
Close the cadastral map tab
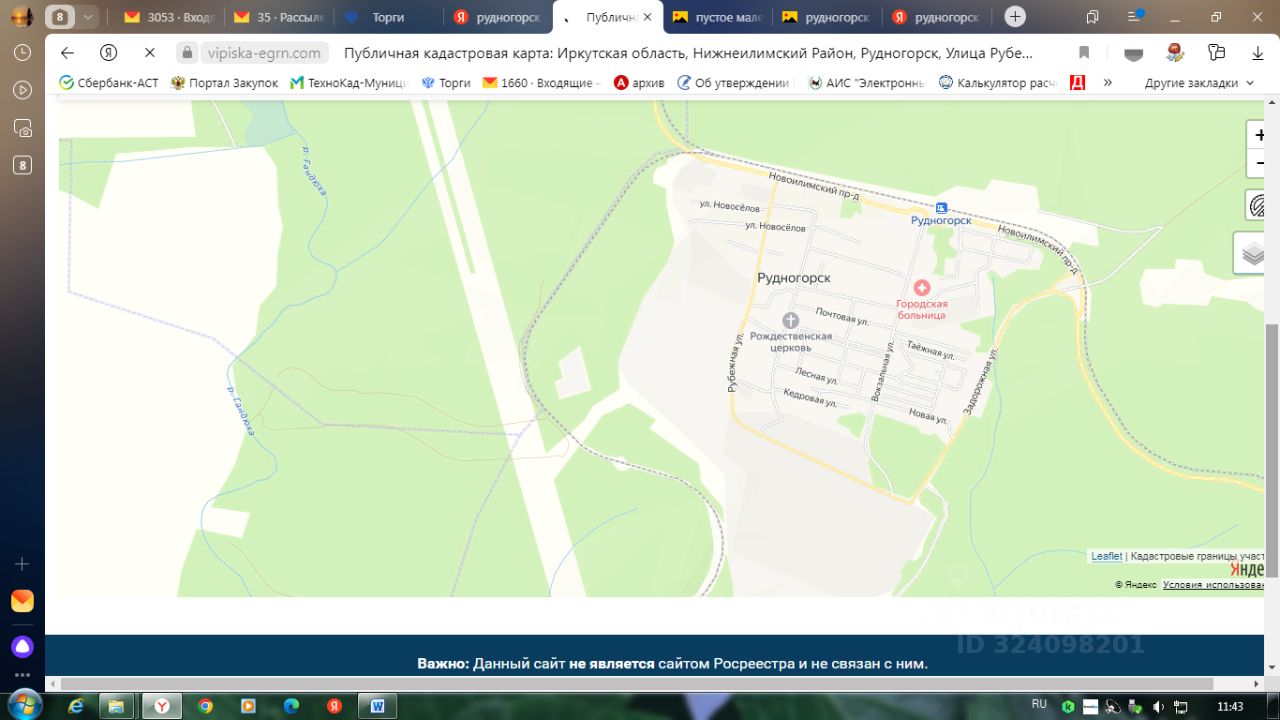pos(647,18)
